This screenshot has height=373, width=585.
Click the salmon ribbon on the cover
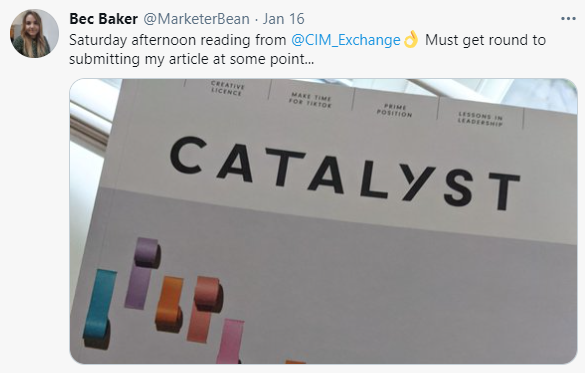204,309
